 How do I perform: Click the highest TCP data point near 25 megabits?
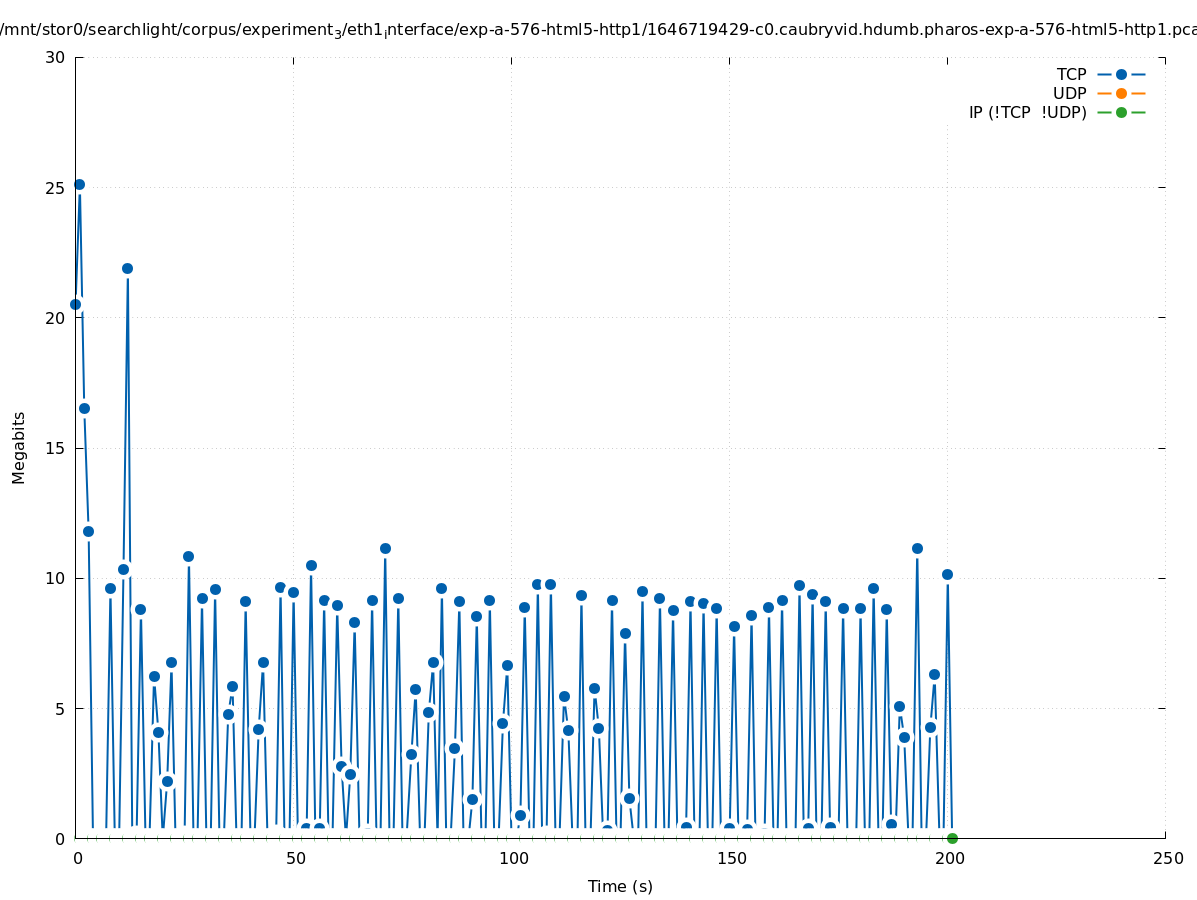tap(79, 185)
